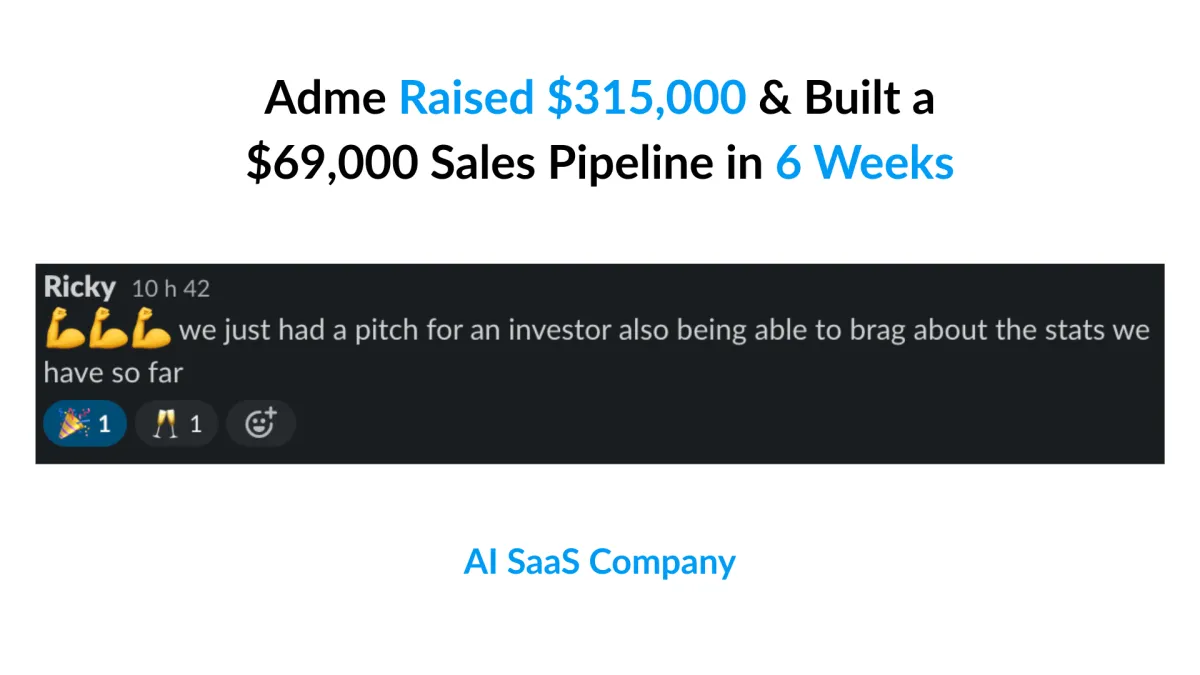Open the add reaction emoji picker

pyautogui.click(x=260, y=424)
